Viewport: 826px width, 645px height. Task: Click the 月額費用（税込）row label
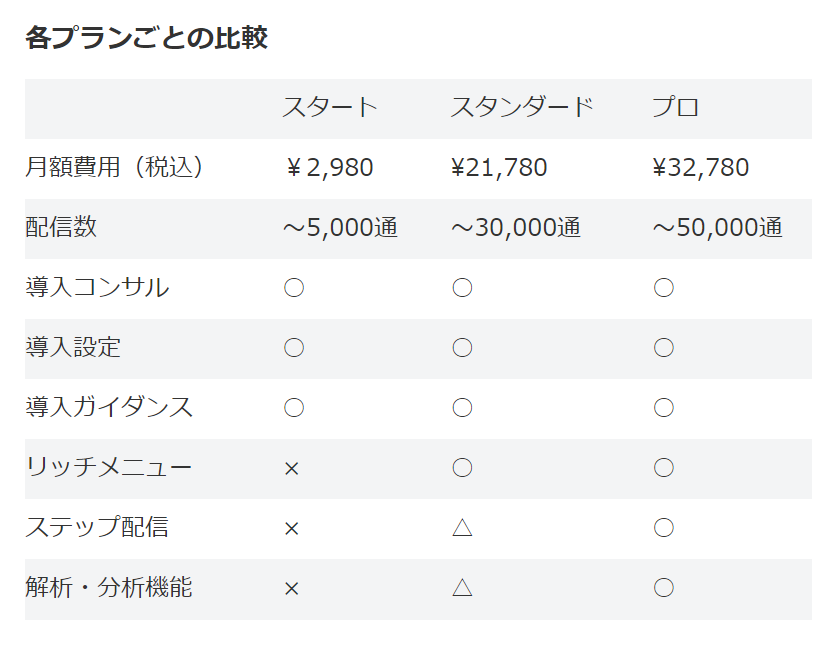pos(114,168)
